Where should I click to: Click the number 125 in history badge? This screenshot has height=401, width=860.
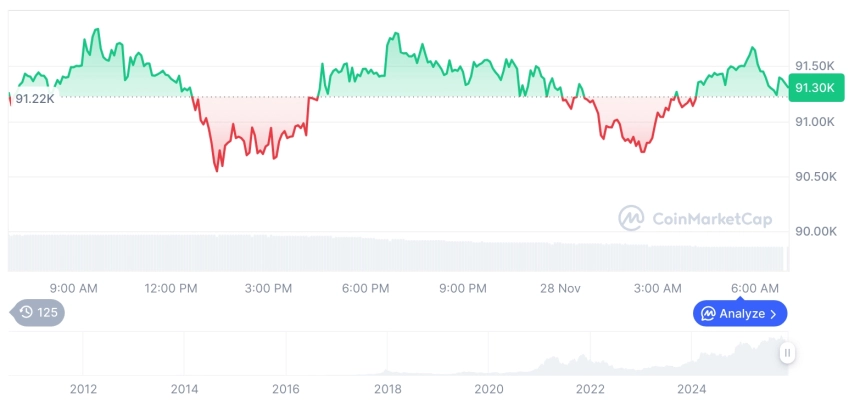(48, 313)
